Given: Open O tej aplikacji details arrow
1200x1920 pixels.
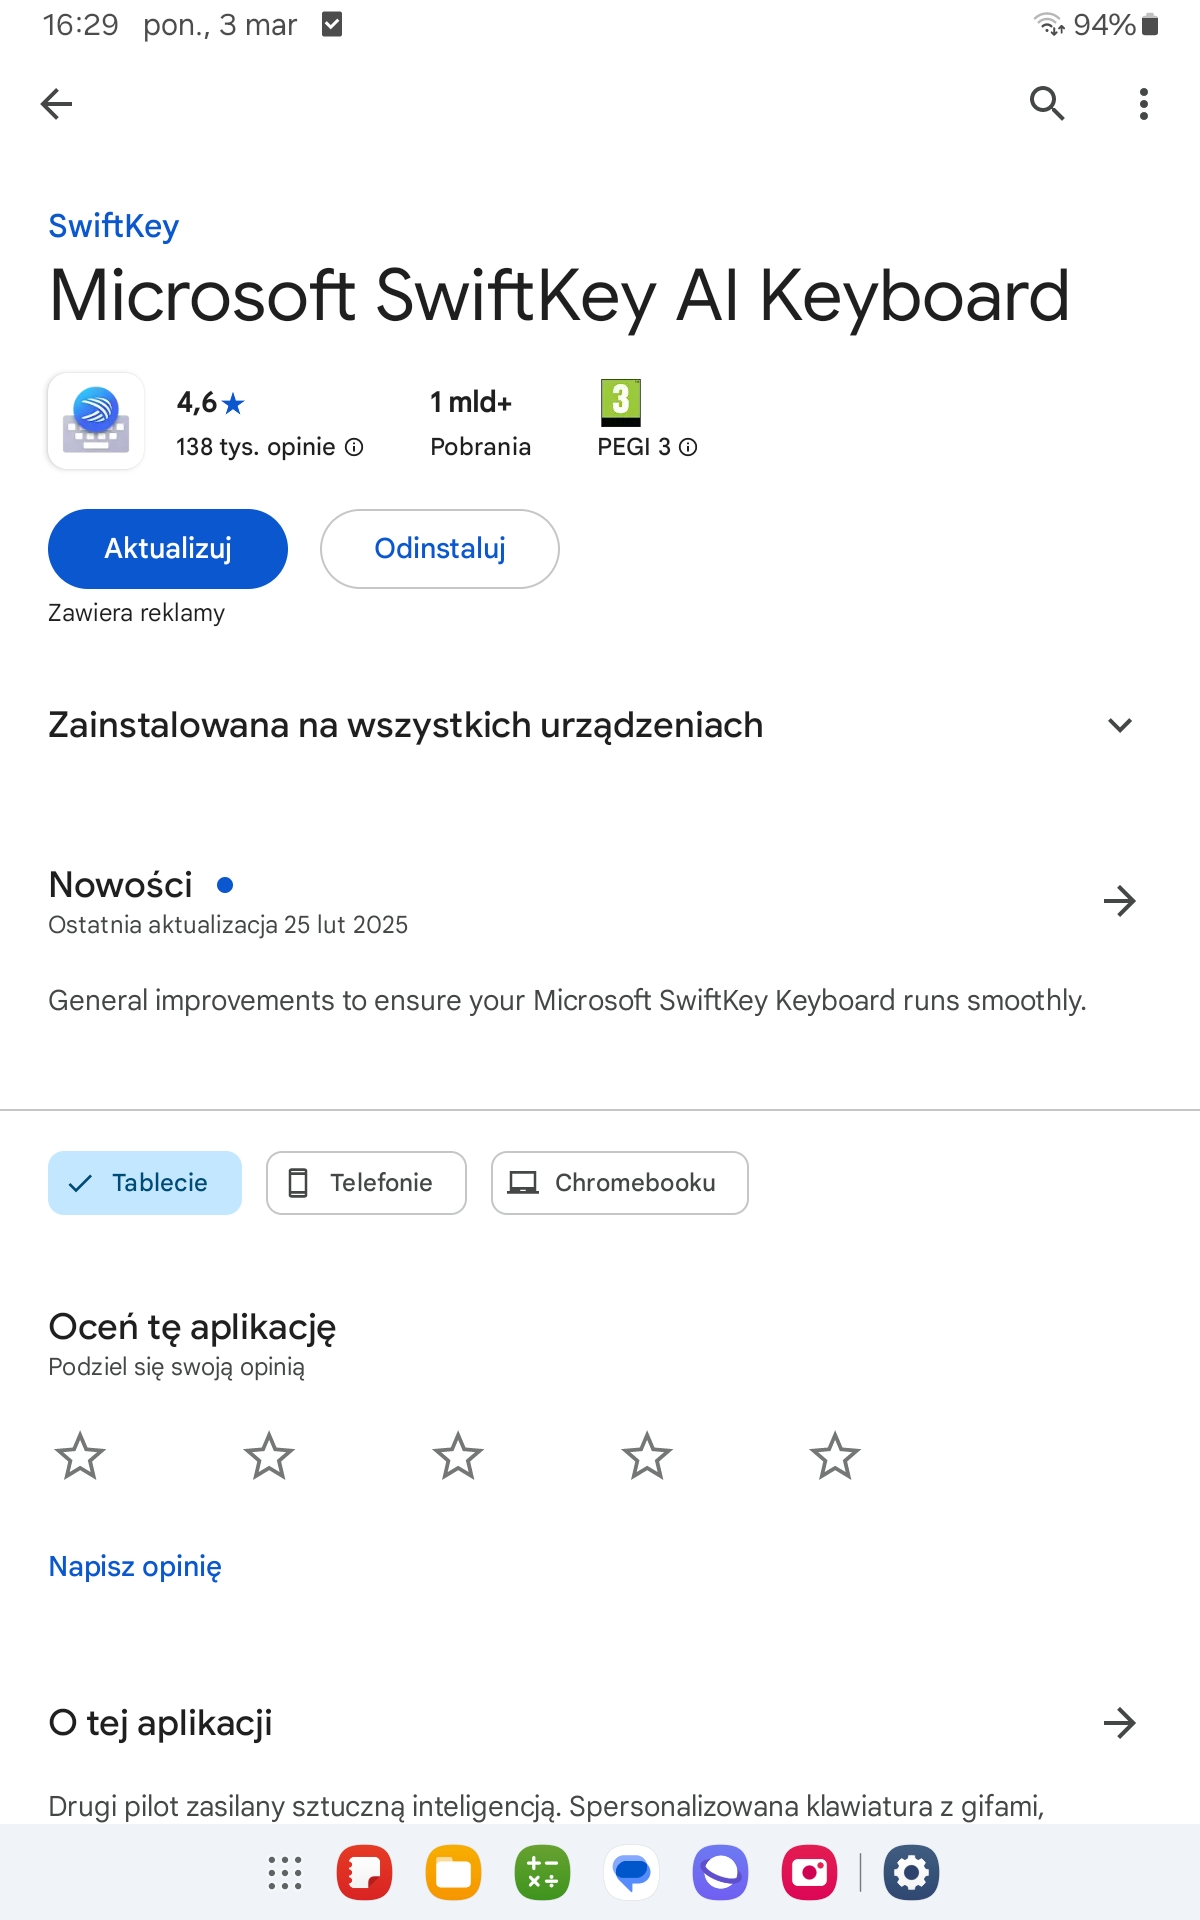Looking at the screenshot, I should [1119, 1723].
